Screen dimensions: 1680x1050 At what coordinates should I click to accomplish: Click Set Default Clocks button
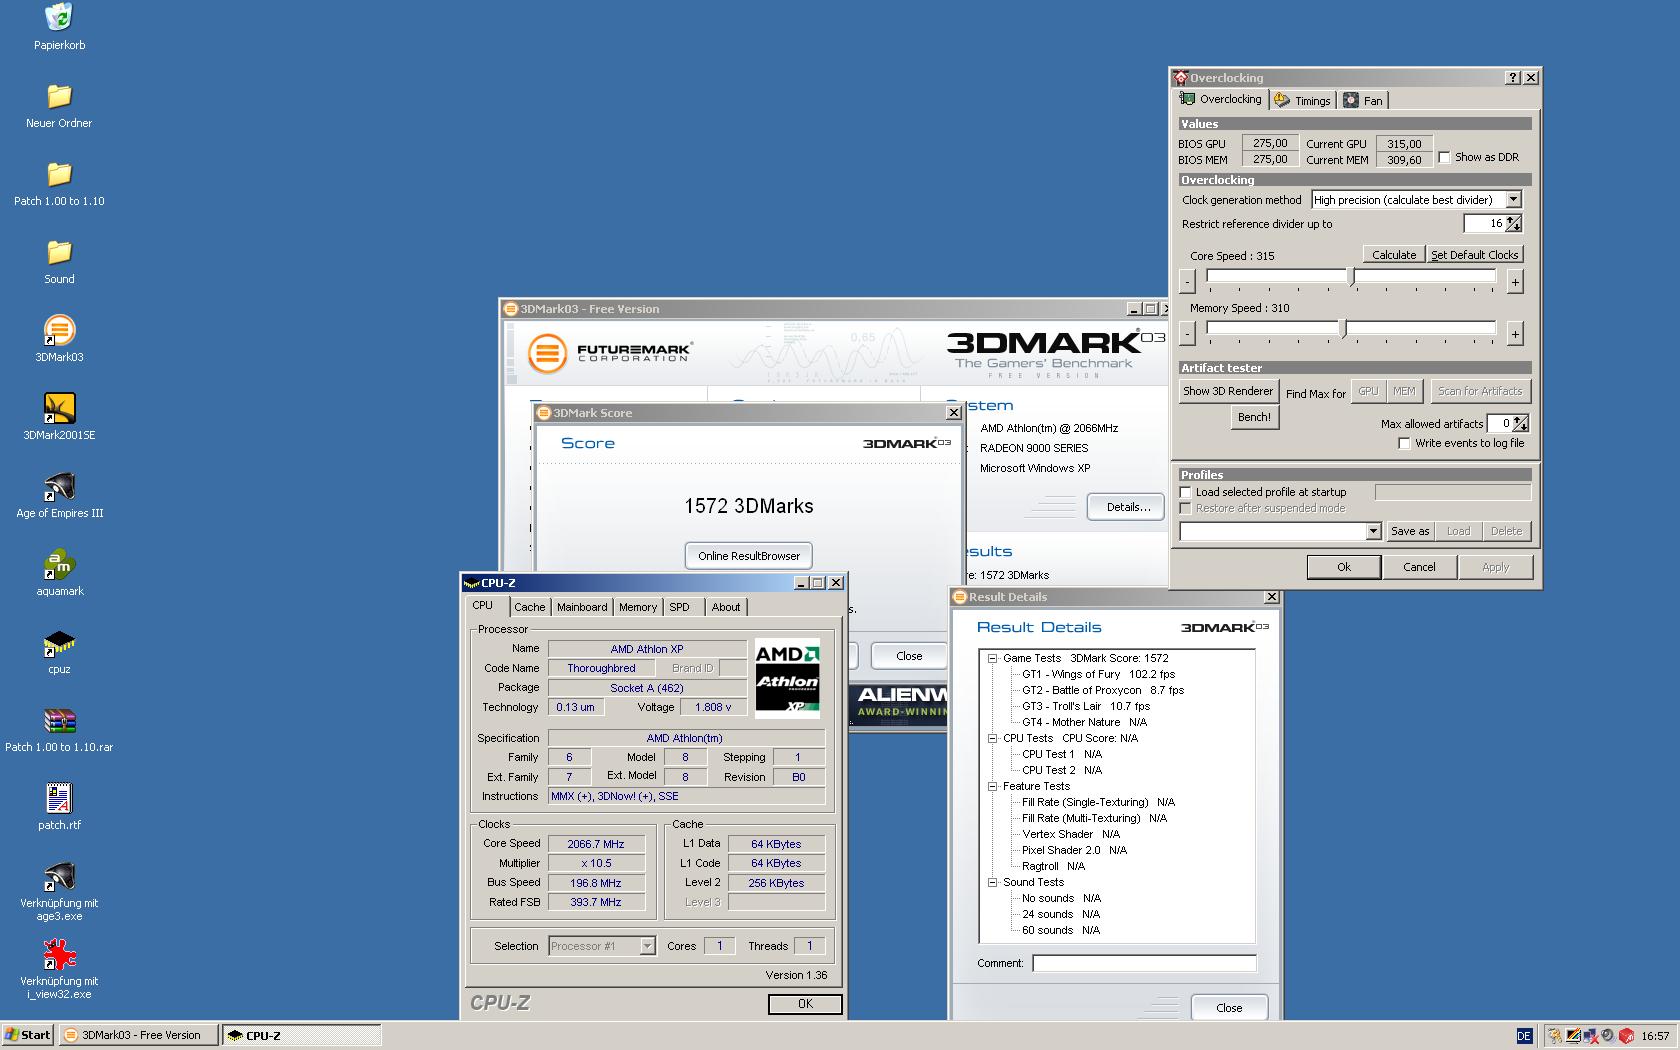(1474, 255)
